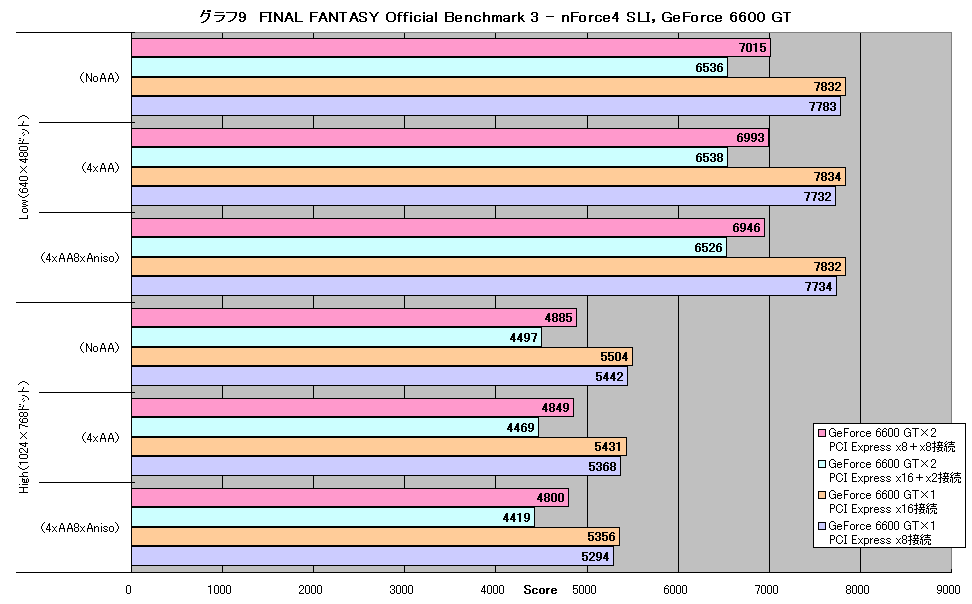This screenshot has height=604, width=972.
Task: Click the bar value 6993
Action: tap(750, 138)
